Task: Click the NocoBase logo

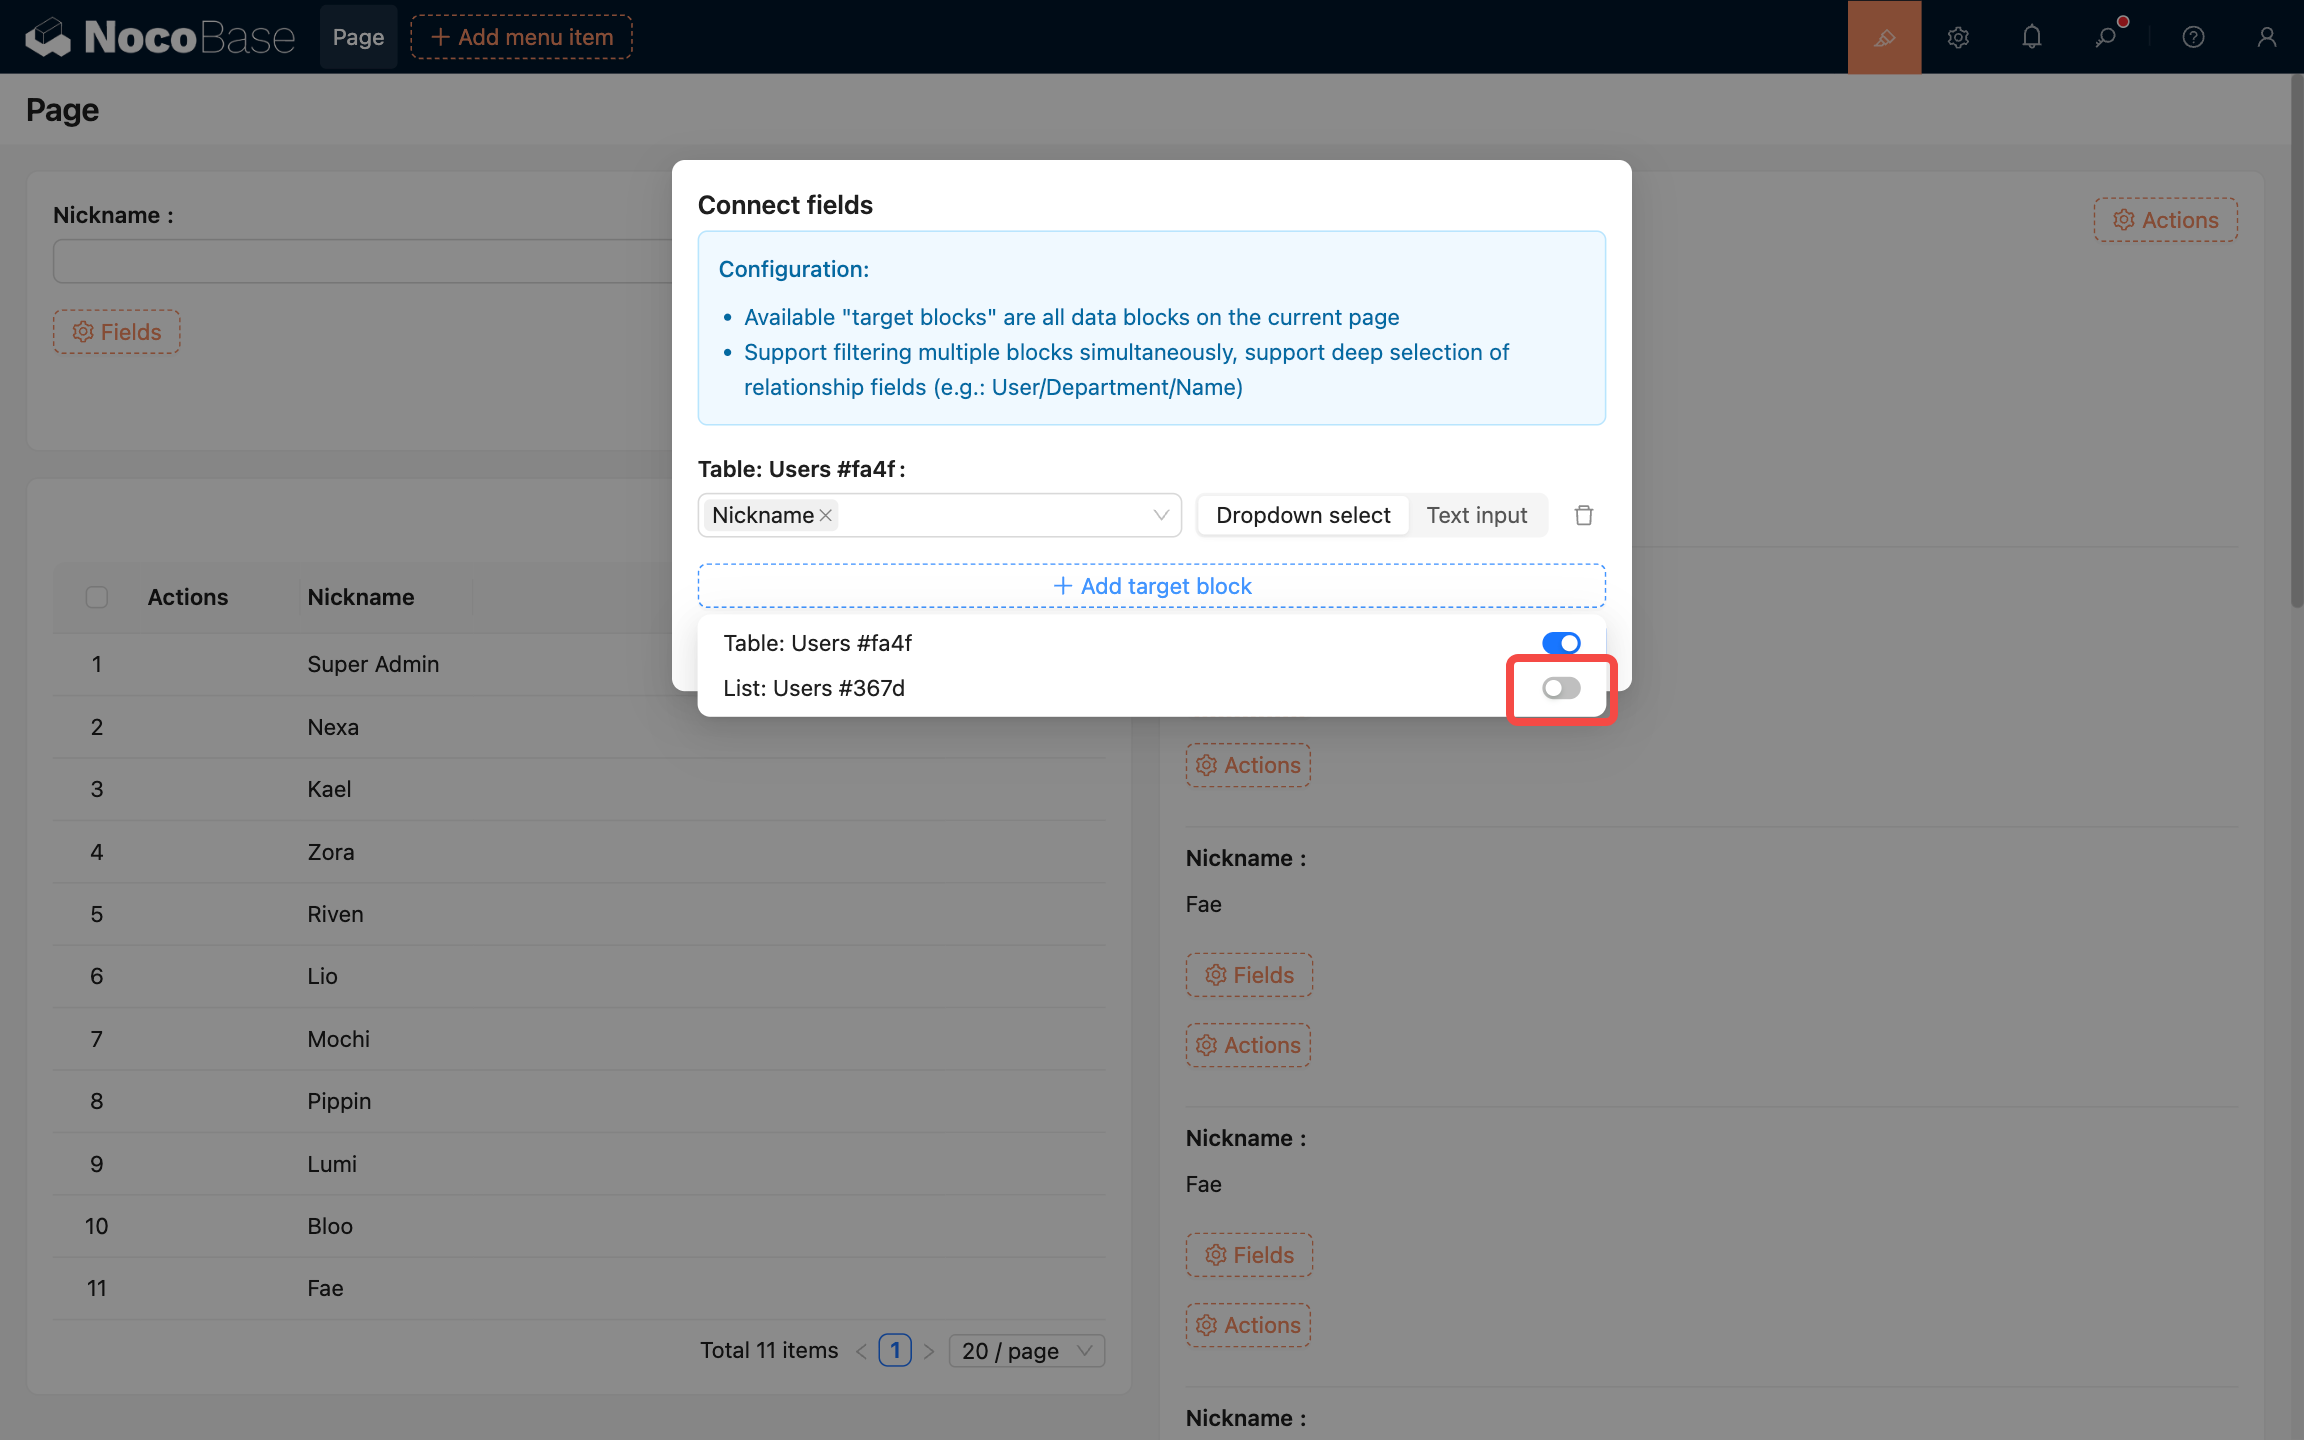Action: click(x=160, y=37)
